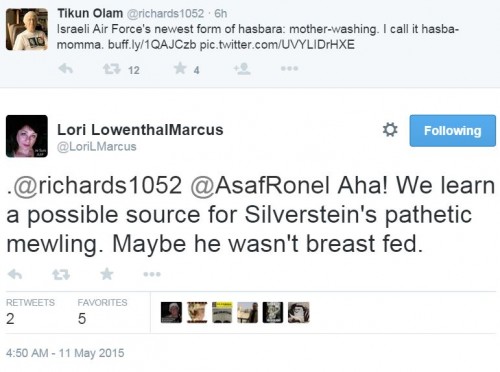Open Lori LowenthalMarcus's avatar
This screenshot has height=372, width=500.
point(27,136)
